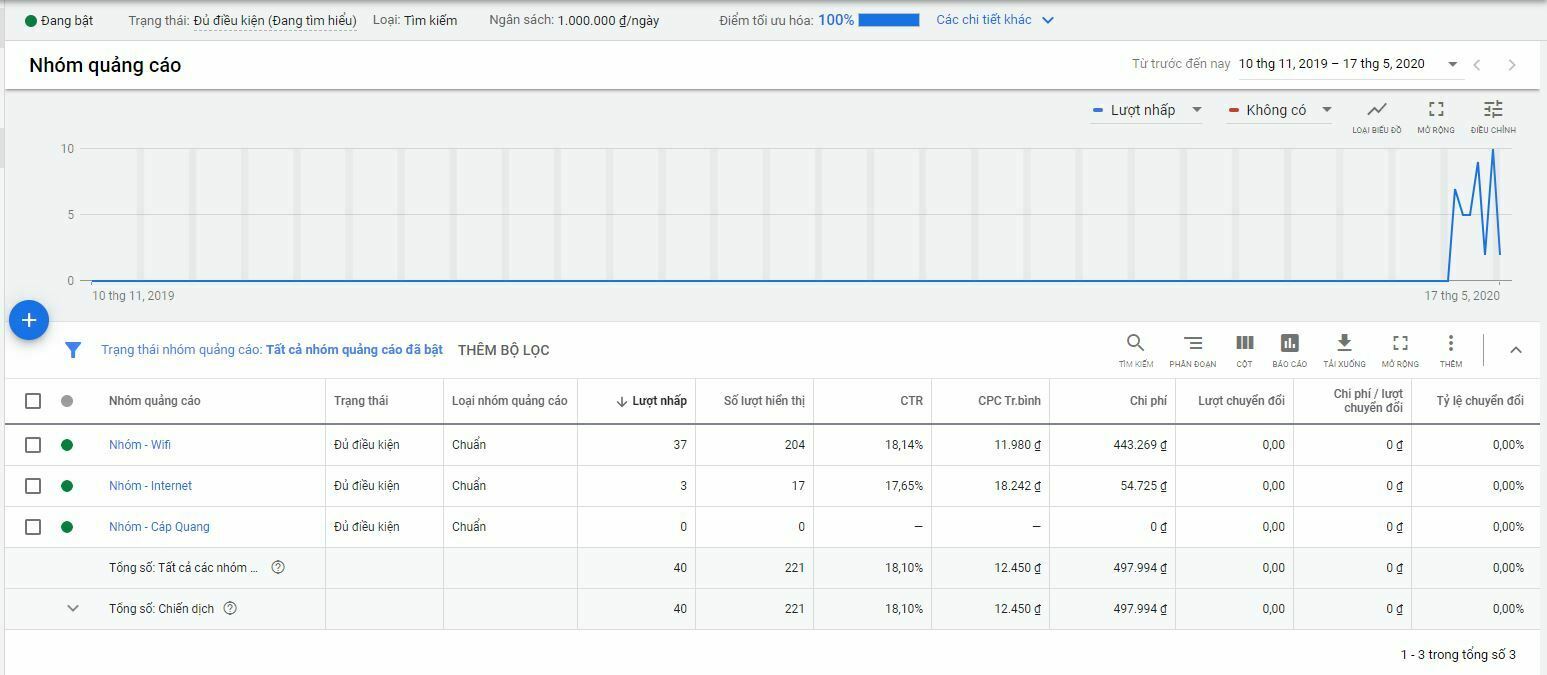
Task: Open the Lượt nhấp metric dropdown
Action: [x=1147, y=110]
